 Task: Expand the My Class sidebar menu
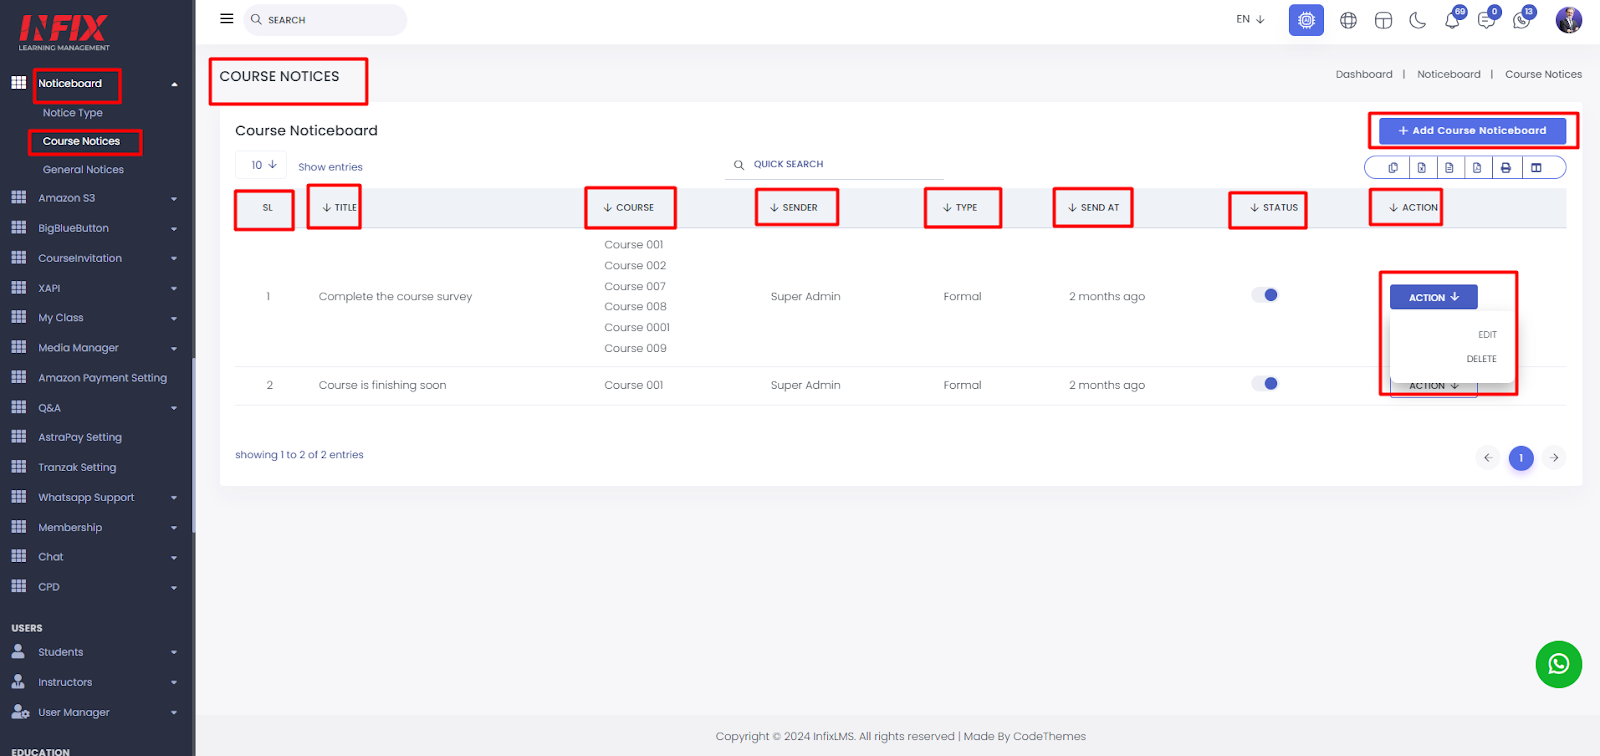click(174, 319)
